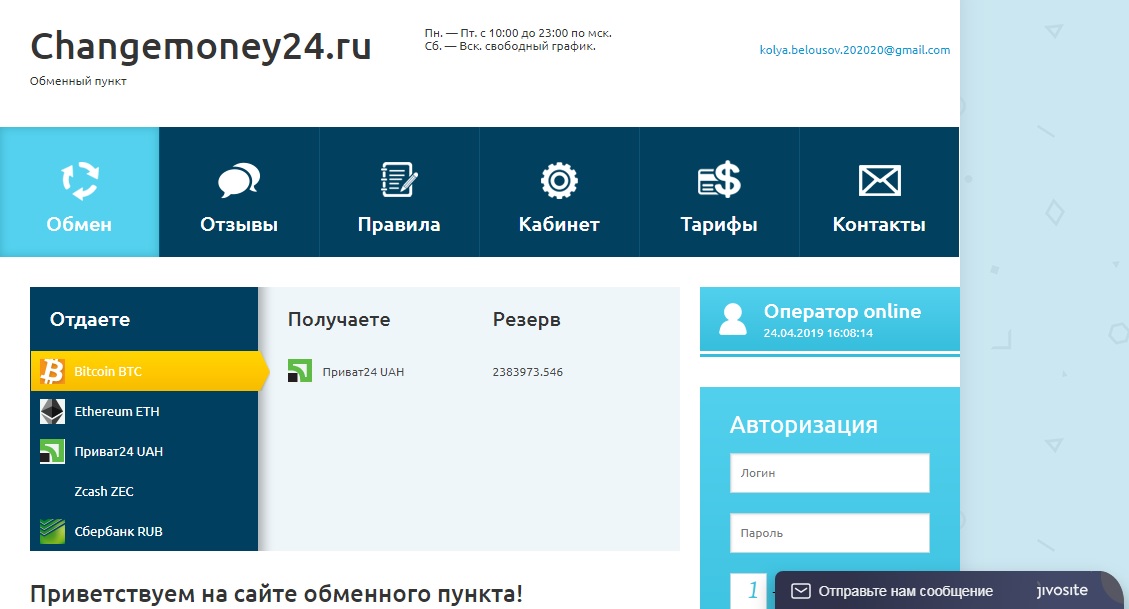Select Приват24 UAH in Отдаете list
The image size is (1129, 609).
(118, 451)
